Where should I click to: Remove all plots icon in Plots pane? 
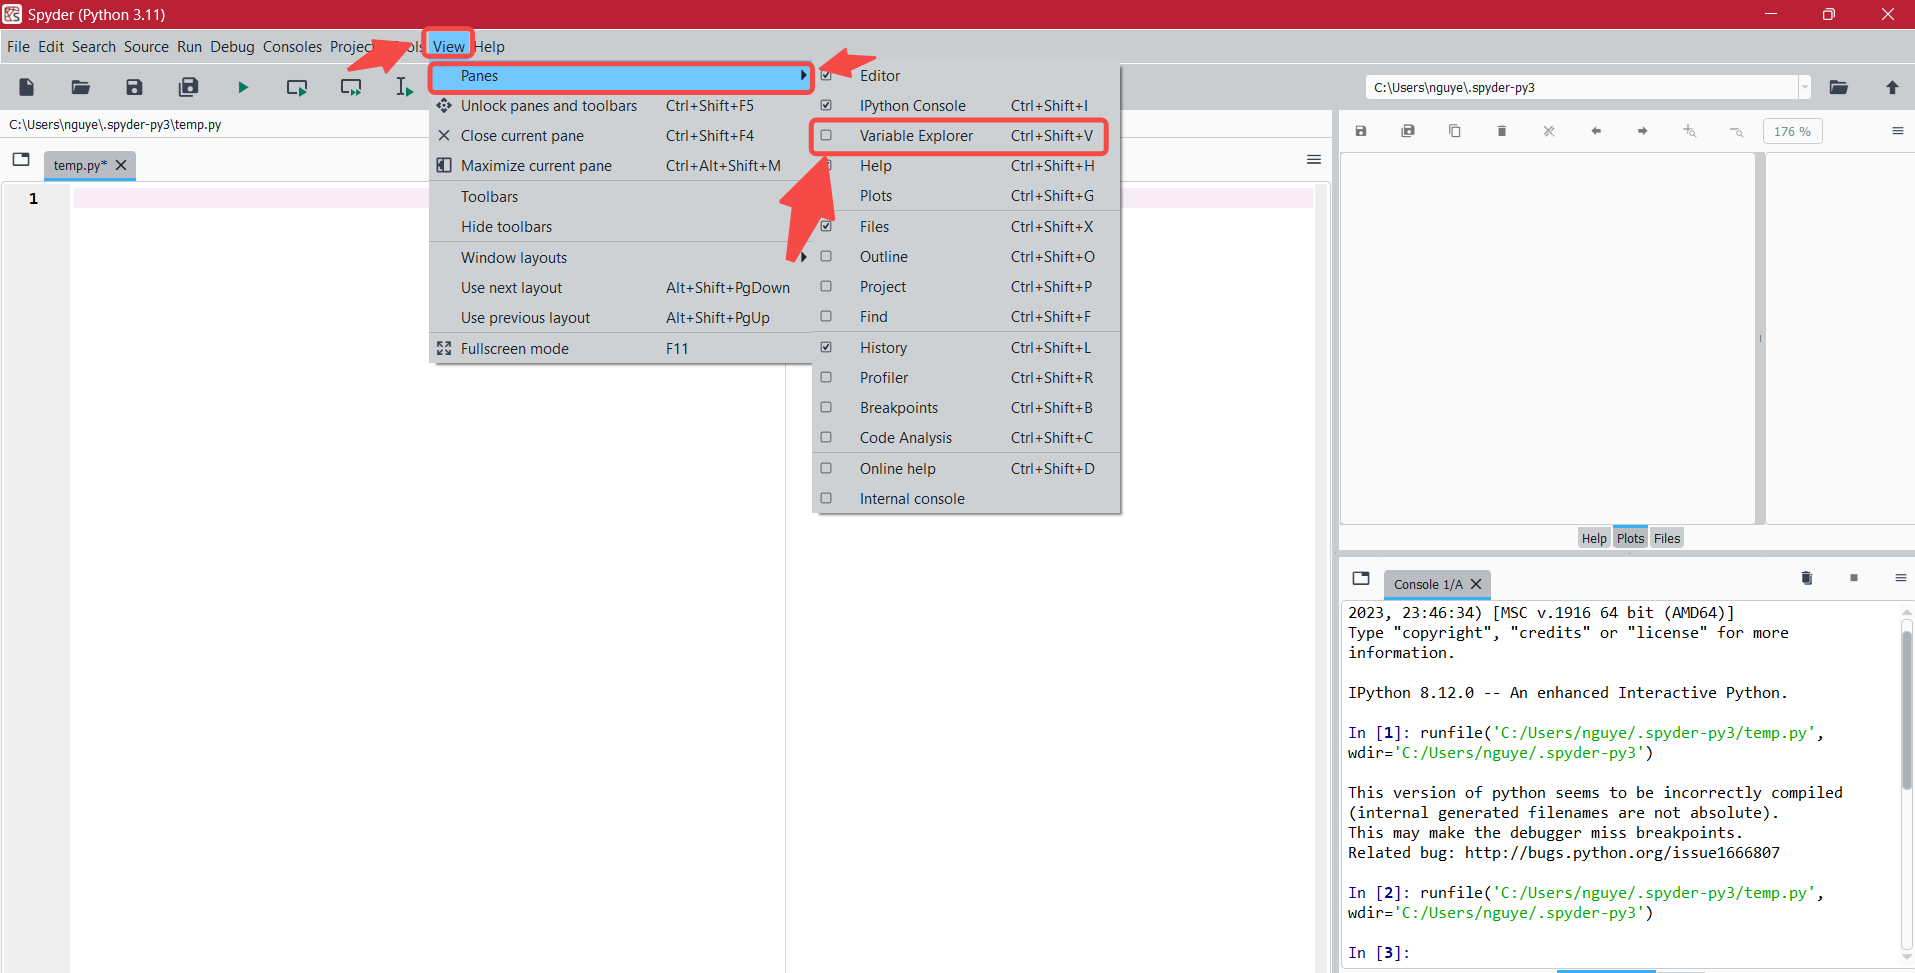click(x=1549, y=131)
